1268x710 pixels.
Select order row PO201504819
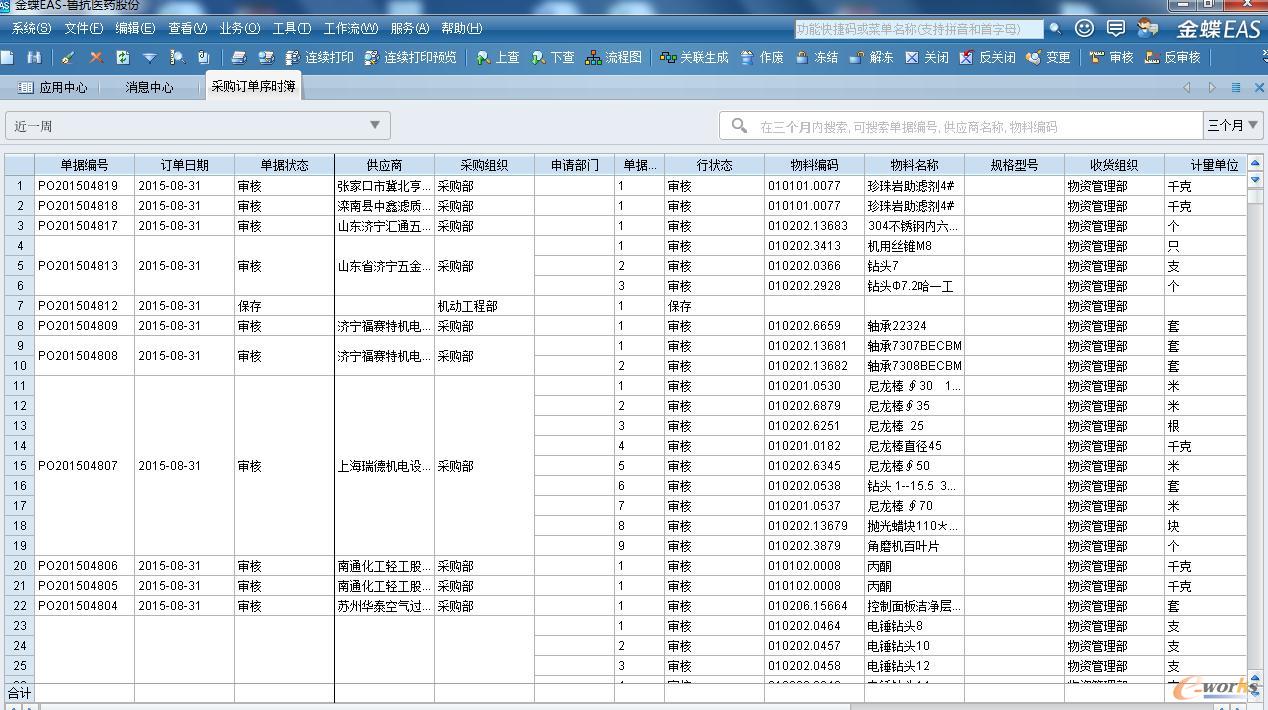(78, 186)
